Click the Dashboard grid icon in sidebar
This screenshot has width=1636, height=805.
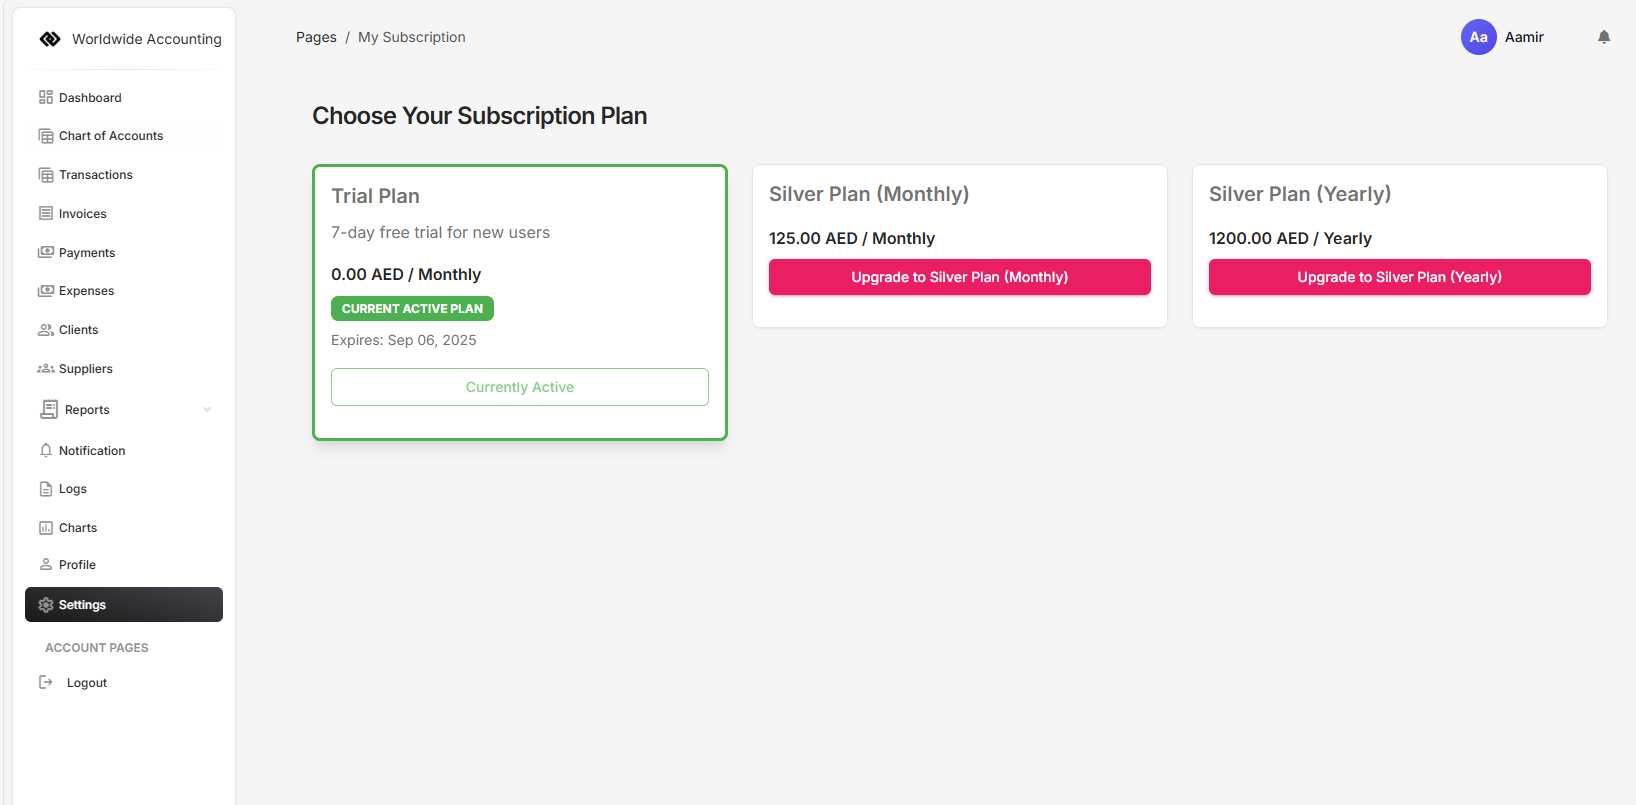point(46,97)
